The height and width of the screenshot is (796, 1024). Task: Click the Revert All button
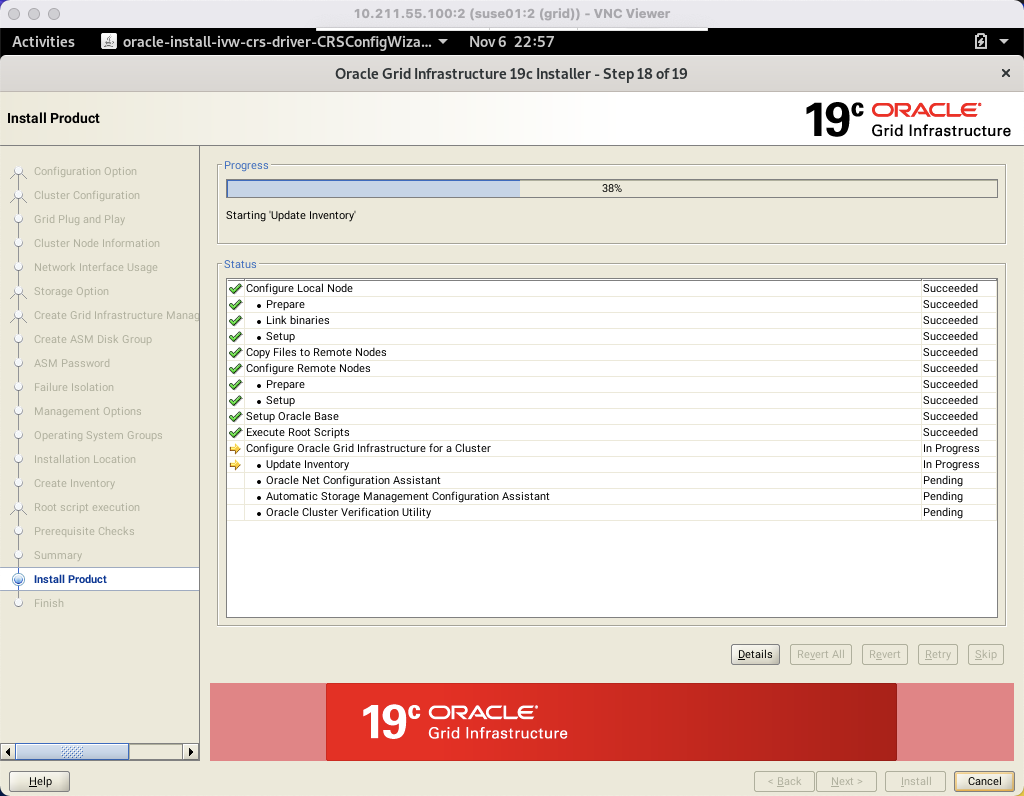[x=820, y=654]
